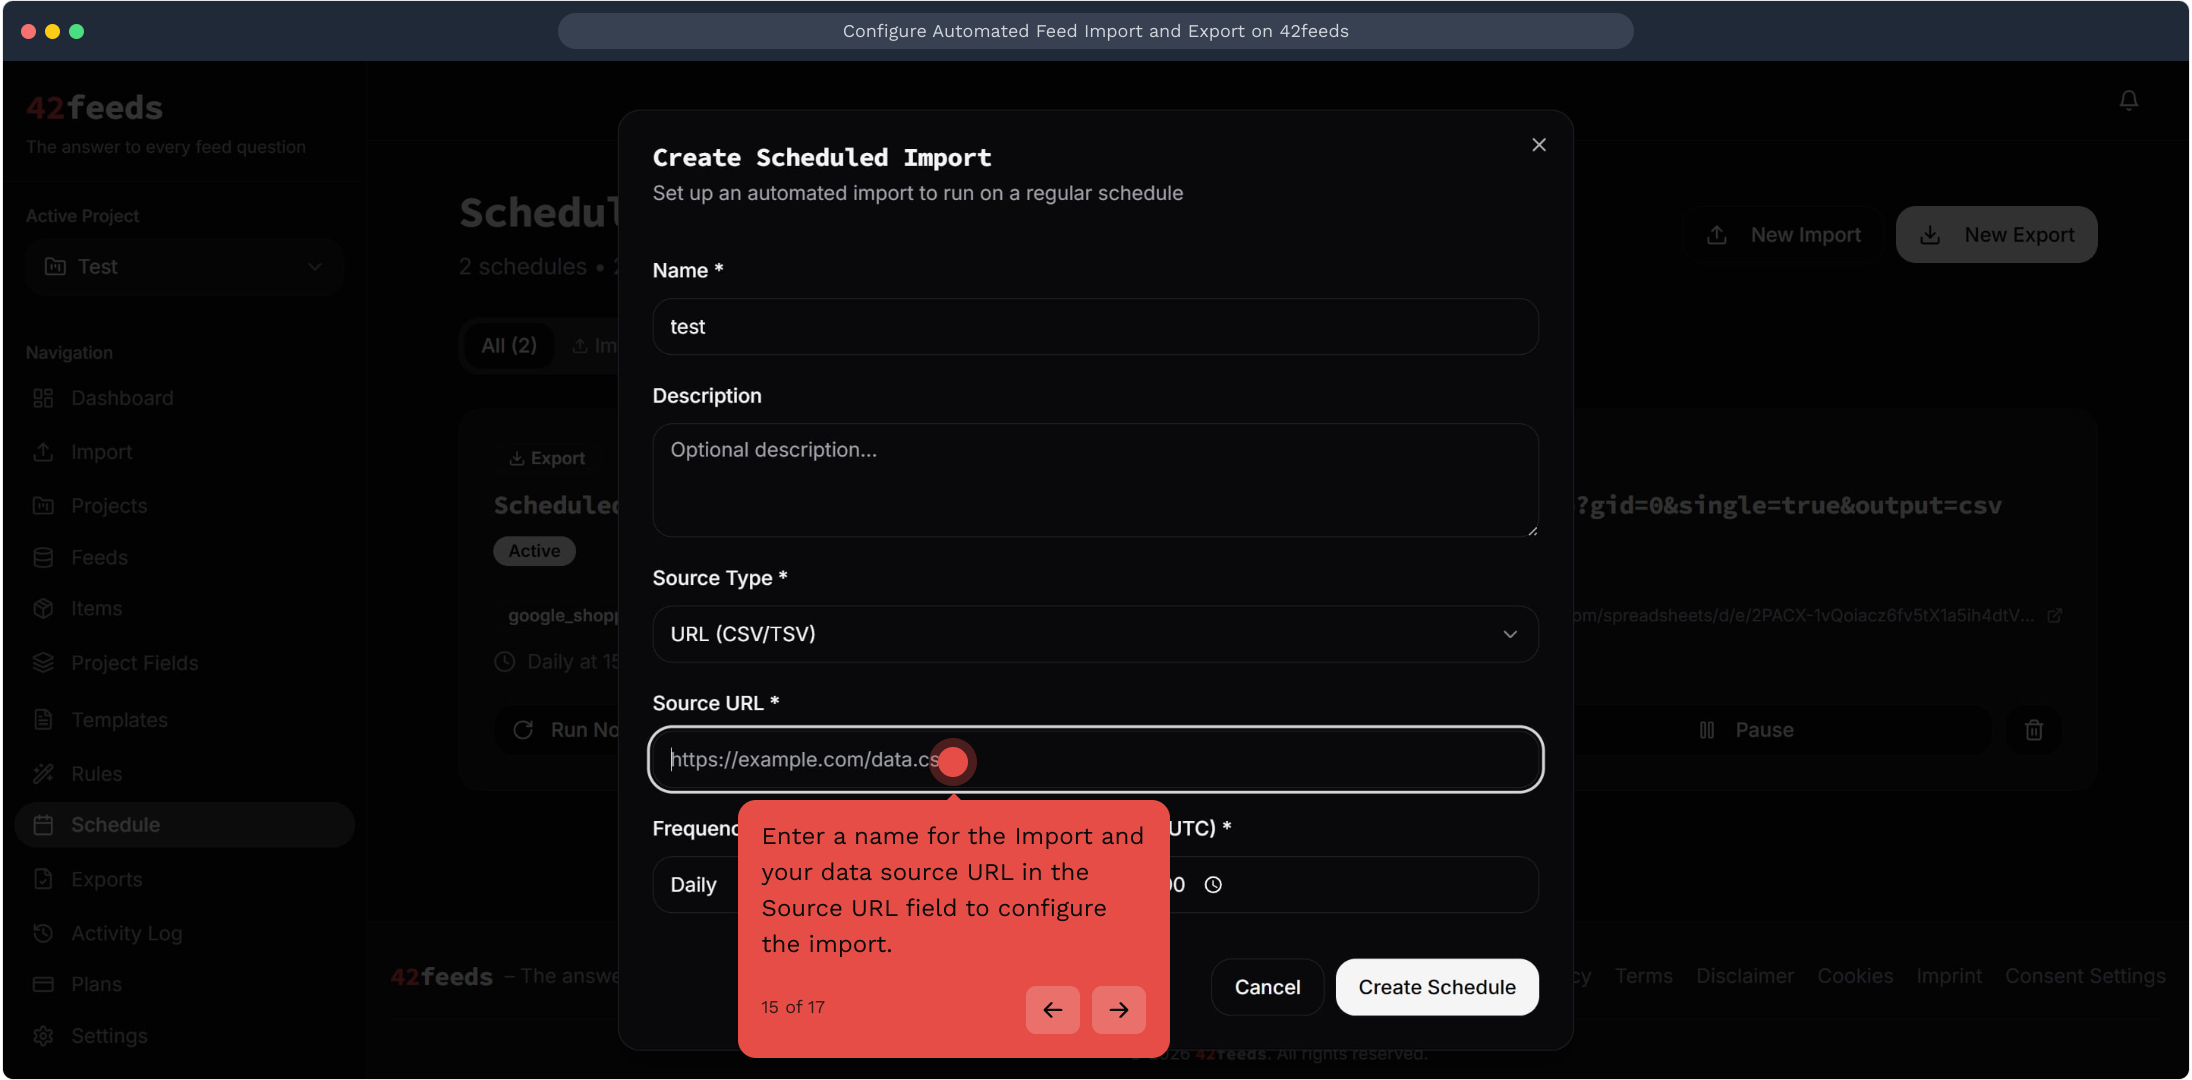Click the Dashboard sidebar icon
The height and width of the screenshot is (1080, 2192).
[x=43, y=398]
